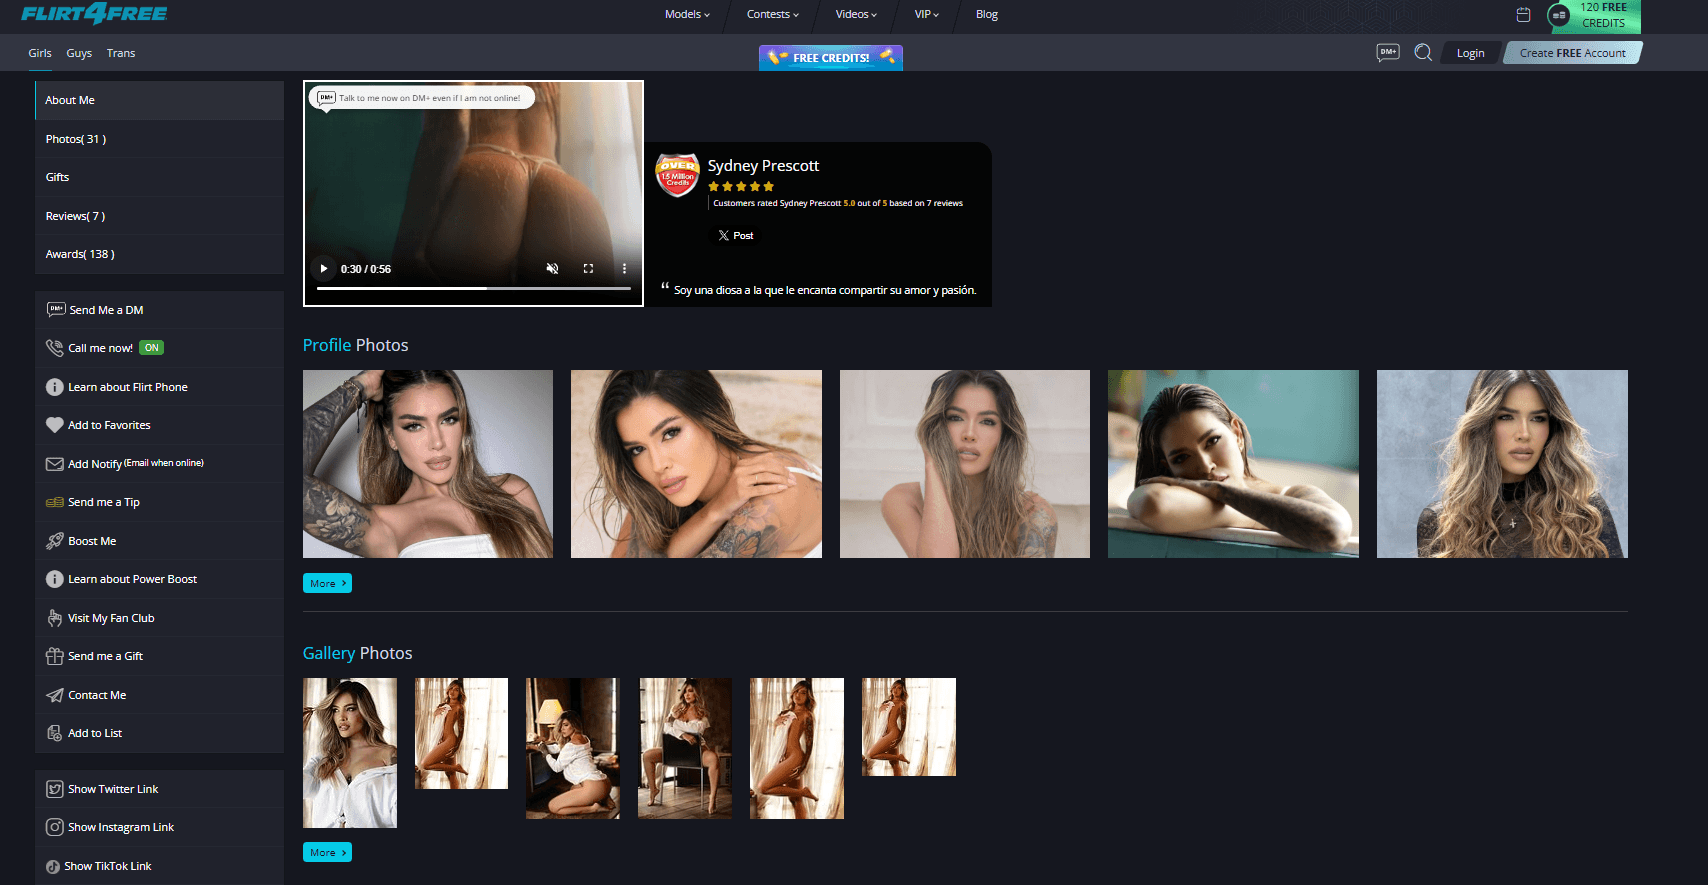Click the FREE CREDITS! banner
Image resolution: width=1708 pixels, height=885 pixels.
831,58
